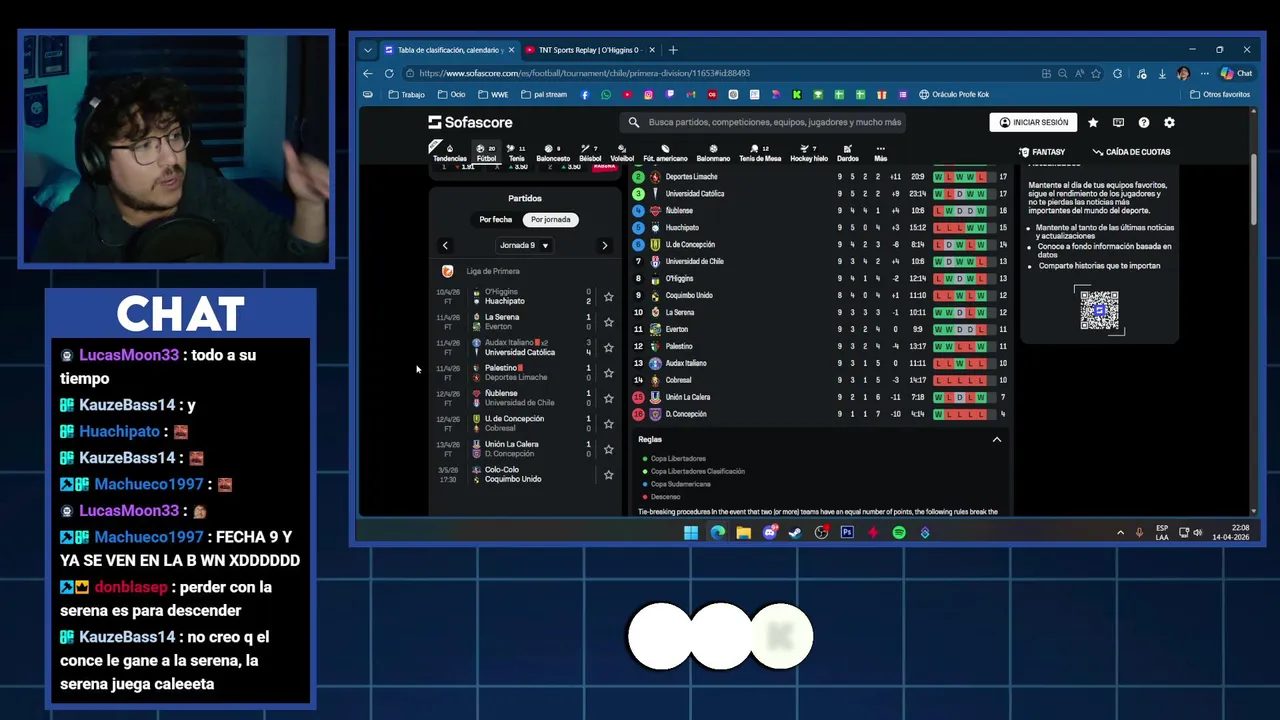Open File Explorer from taskbar
This screenshot has width=1280, height=720.
(x=743, y=533)
